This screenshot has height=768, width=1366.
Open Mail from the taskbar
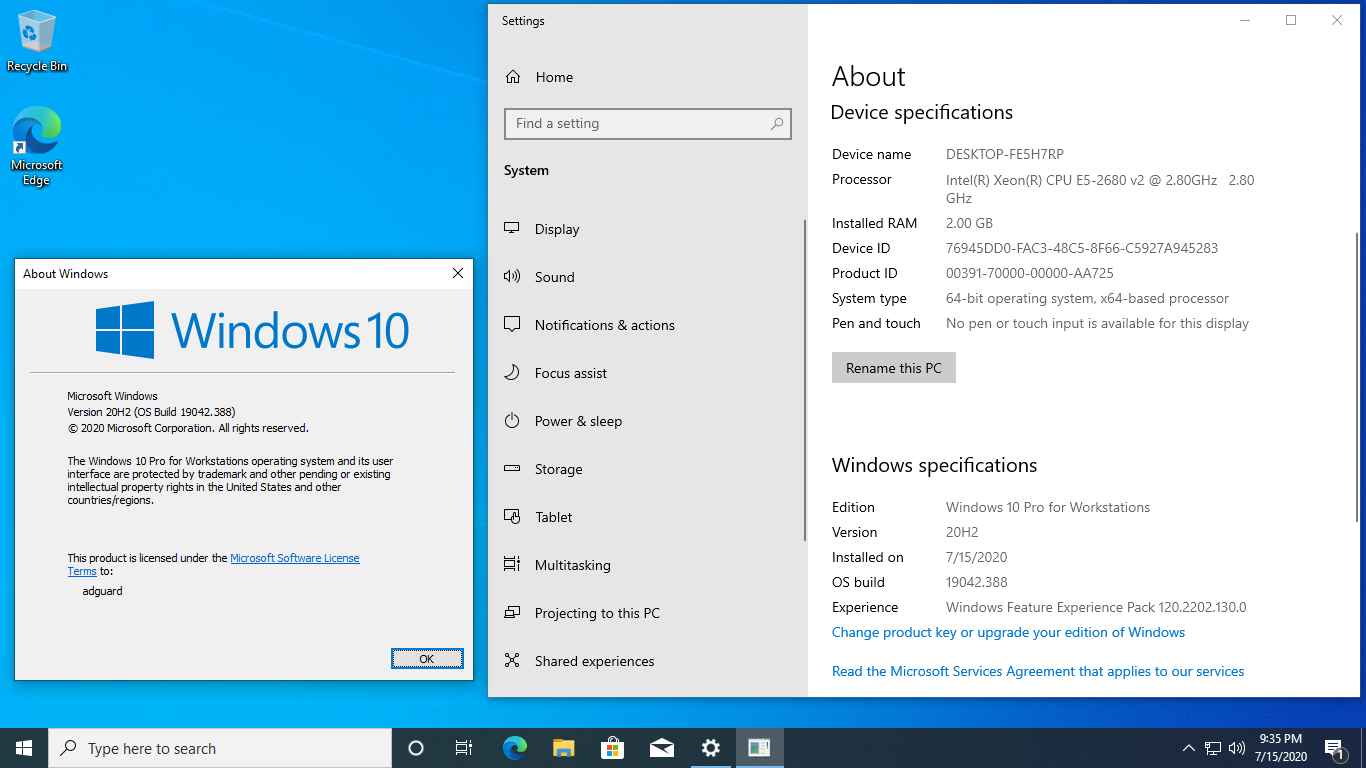coord(661,748)
